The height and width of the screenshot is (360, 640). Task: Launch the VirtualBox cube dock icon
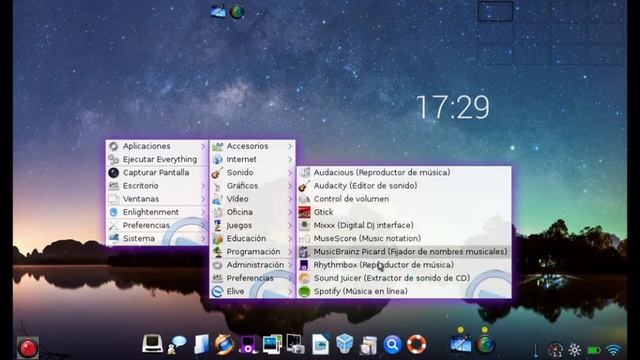(x=344, y=343)
